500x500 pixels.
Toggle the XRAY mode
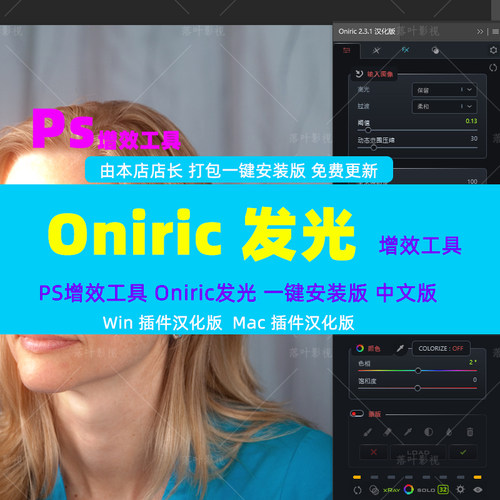(x=391, y=490)
